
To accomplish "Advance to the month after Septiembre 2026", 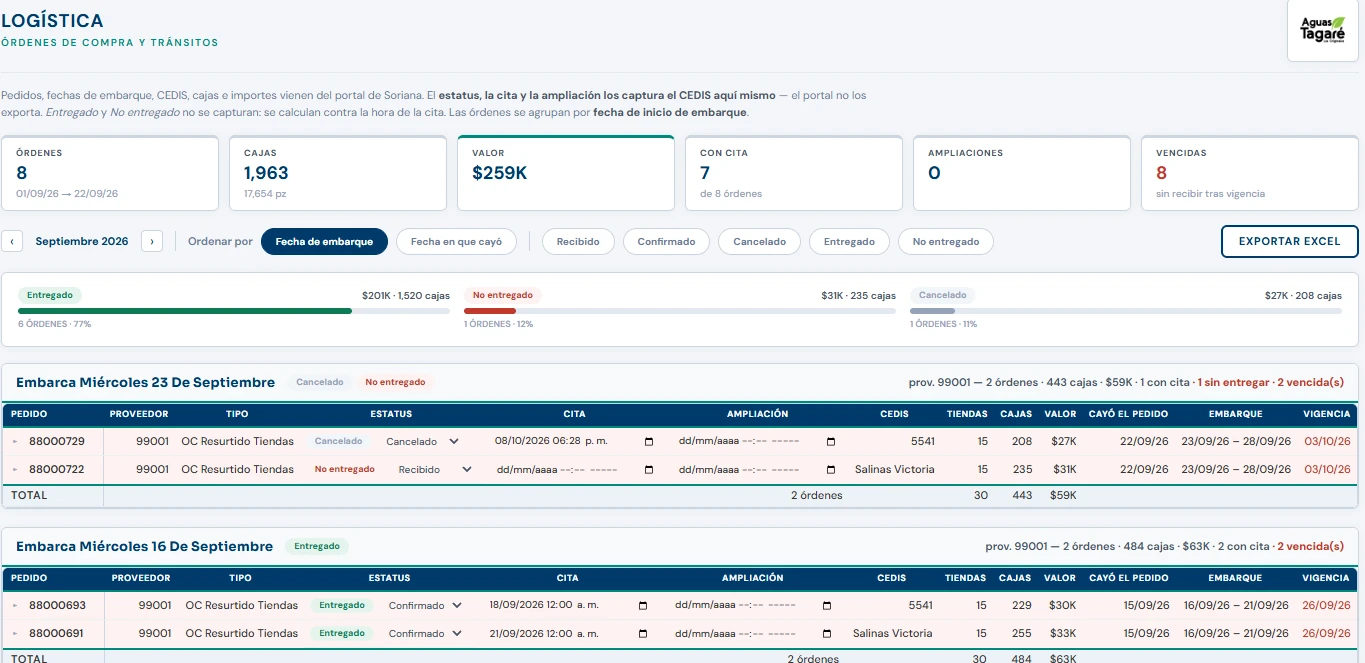I will 152,241.
